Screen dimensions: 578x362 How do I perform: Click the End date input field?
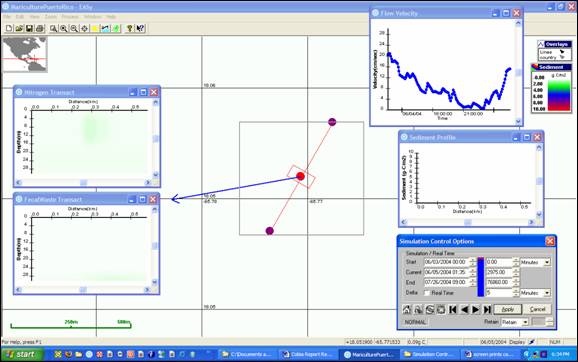pos(446,282)
